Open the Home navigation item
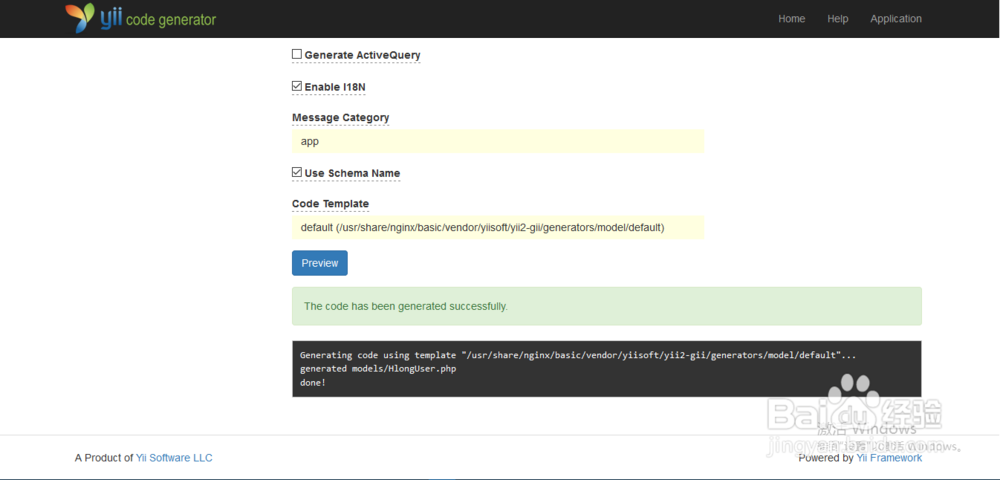Image resolution: width=1000 pixels, height=480 pixels. 791,19
